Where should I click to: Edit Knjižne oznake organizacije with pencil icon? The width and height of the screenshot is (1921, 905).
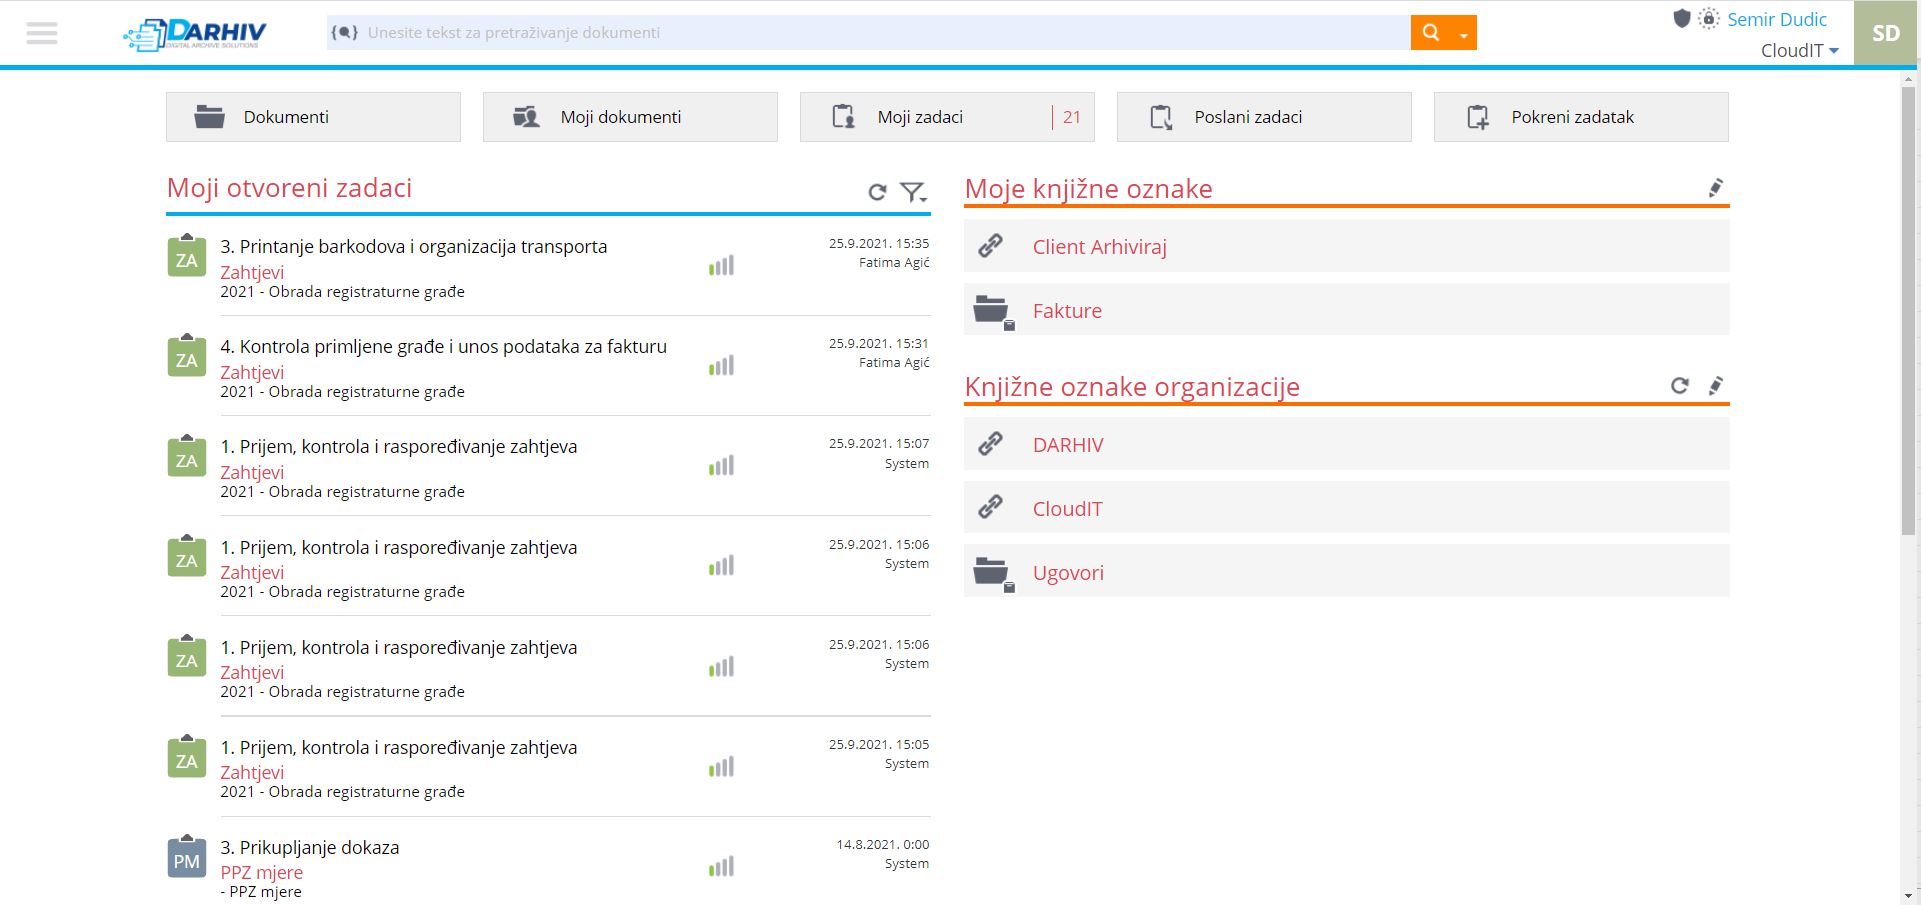(x=1715, y=386)
